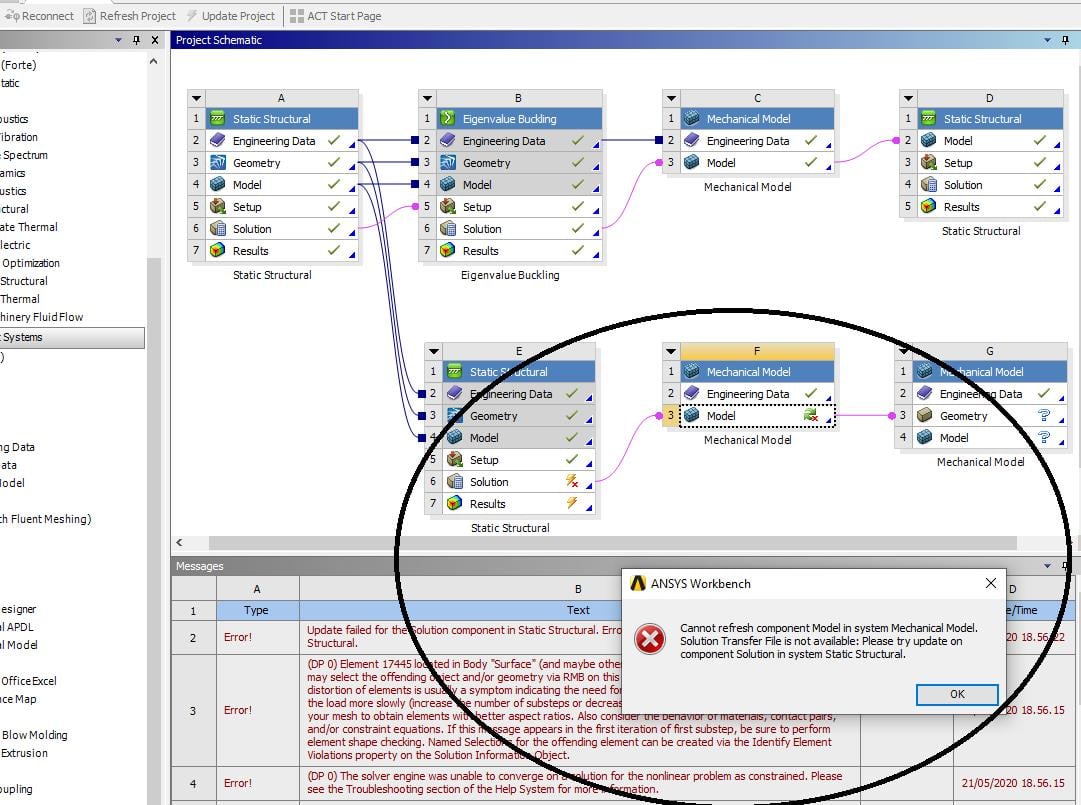Click OK in the ANSYS Workbench dialog
The width and height of the screenshot is (1081, 805).
(957, 694)
